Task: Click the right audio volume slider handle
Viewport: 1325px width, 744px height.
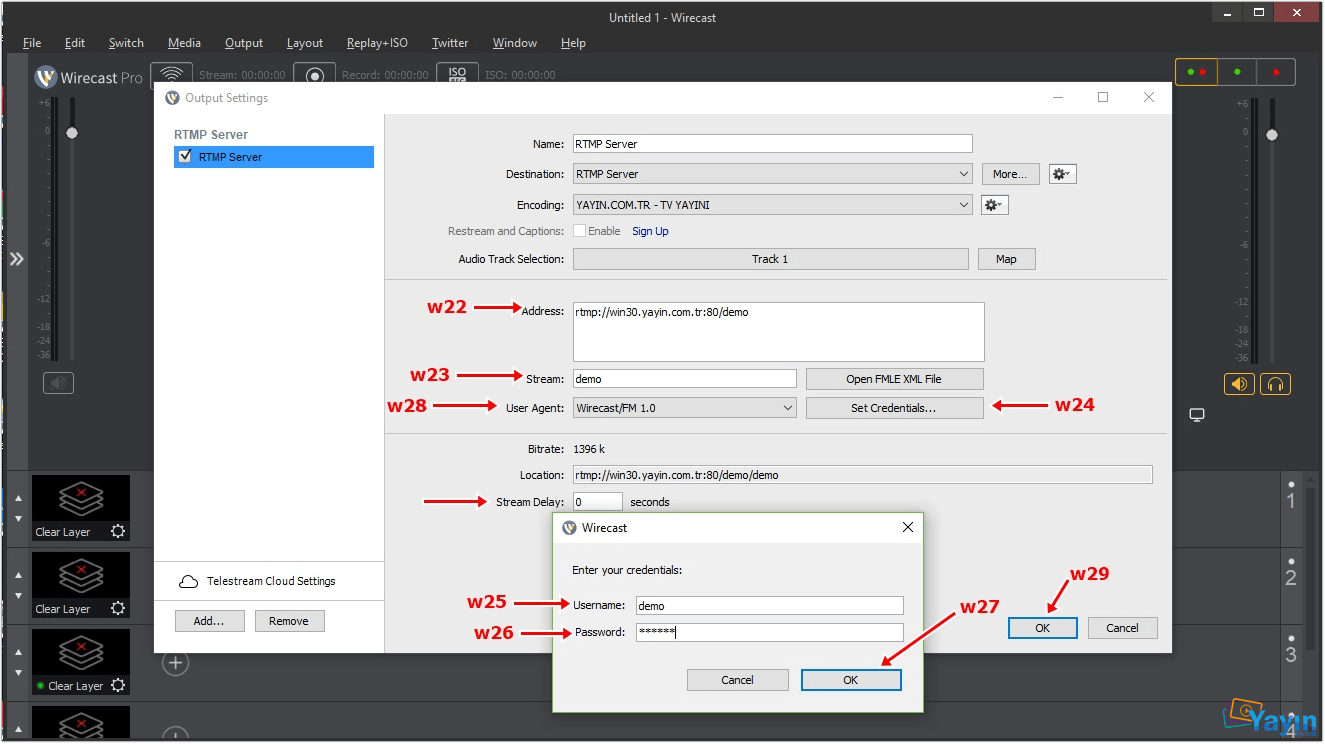Action: pyautogui.click(x=1272, y=135)
